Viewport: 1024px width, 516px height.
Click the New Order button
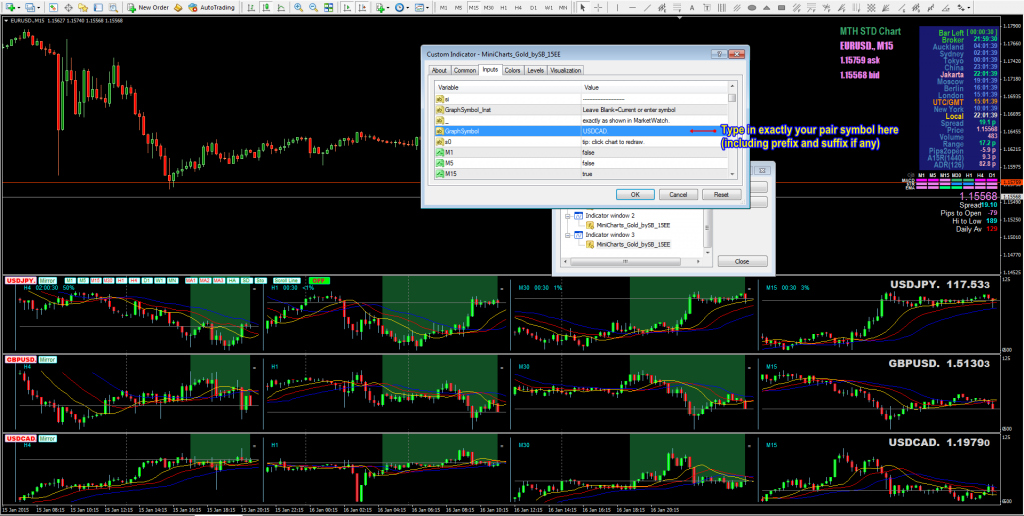tap(148, 8)
